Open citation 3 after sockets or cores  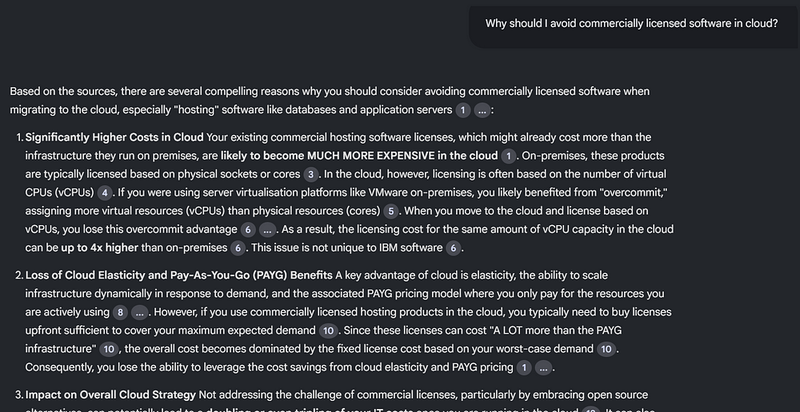pos(311,174)
